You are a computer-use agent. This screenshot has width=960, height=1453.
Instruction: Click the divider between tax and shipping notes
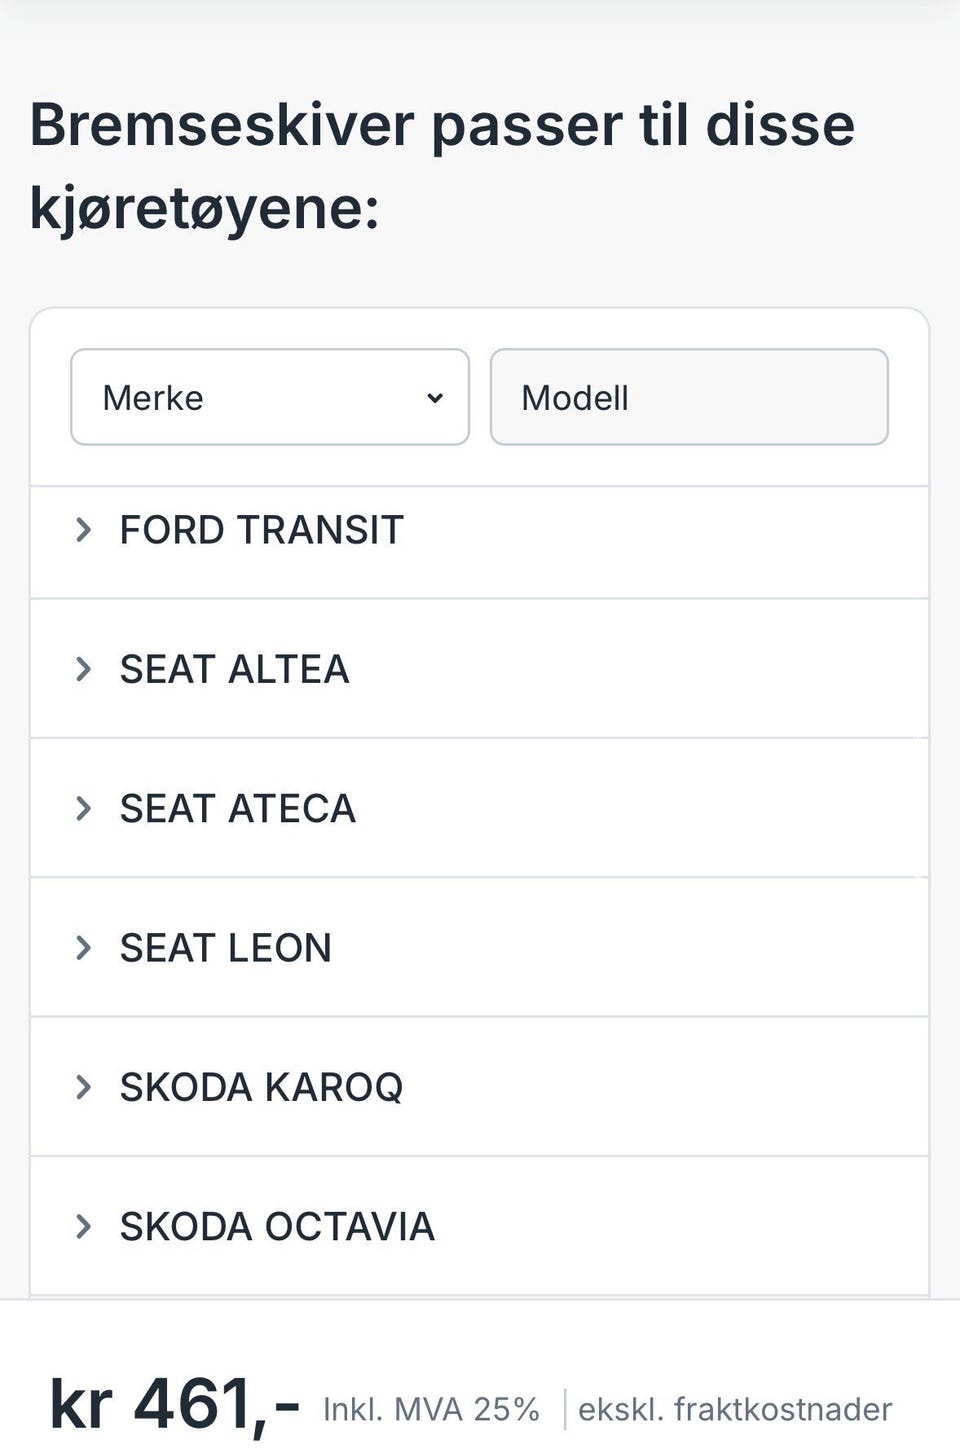565,1409
